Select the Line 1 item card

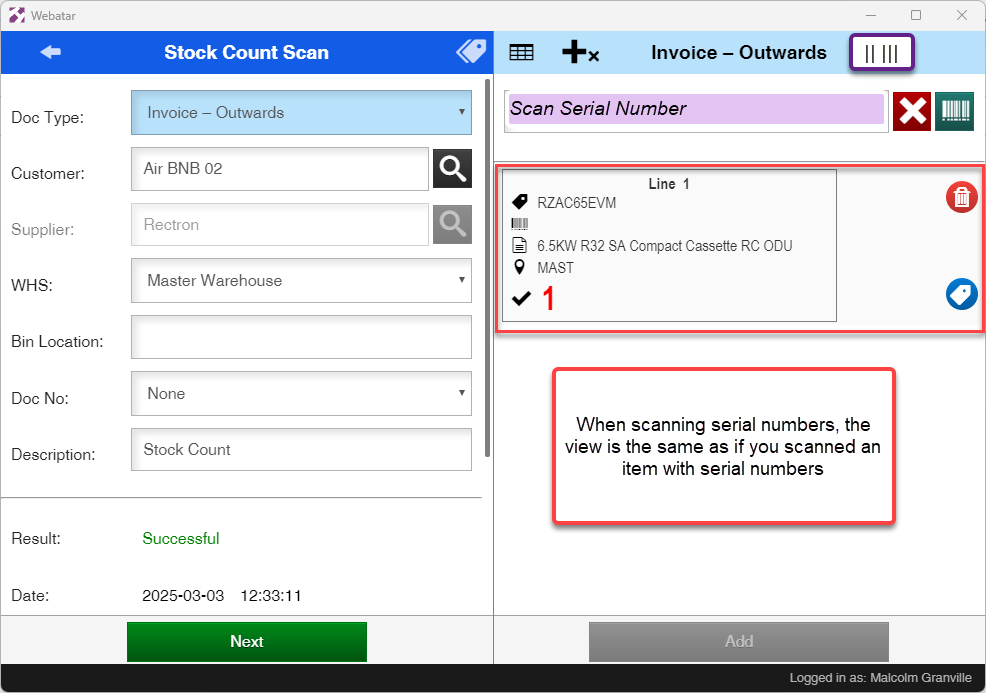pyautogui.click(x=669, y=245)
